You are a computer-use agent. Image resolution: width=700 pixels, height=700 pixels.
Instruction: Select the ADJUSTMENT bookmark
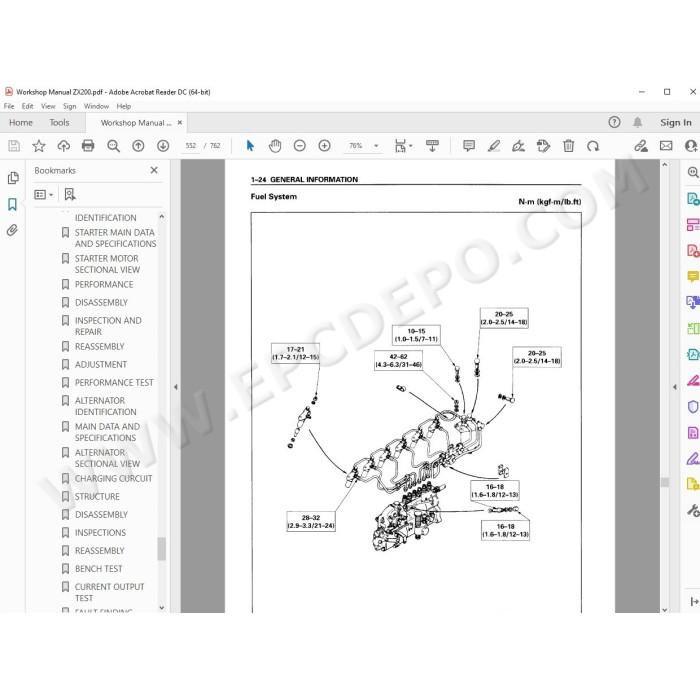click(100, 365)
